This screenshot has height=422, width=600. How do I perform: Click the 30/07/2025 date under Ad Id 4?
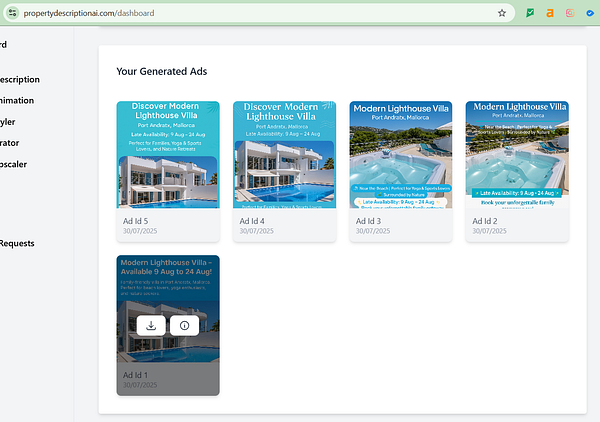point(256,231)
